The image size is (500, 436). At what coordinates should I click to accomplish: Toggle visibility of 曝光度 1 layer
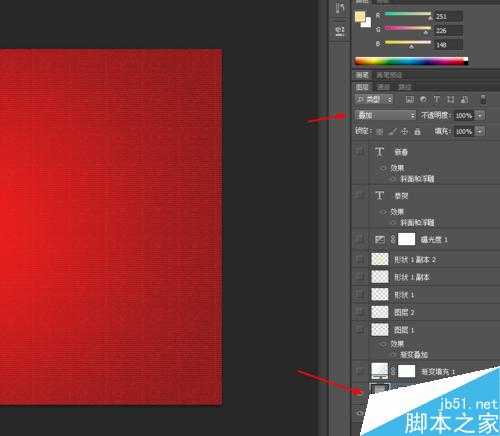[360, 239]
